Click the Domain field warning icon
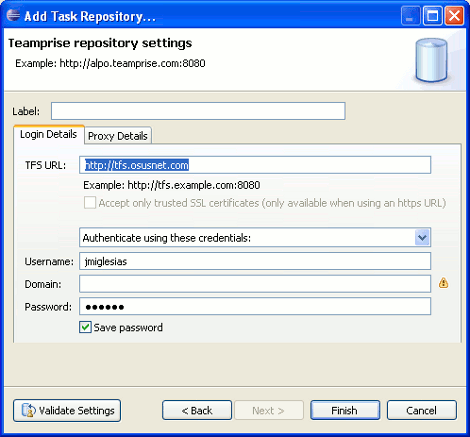Image resolution: width=470 pixels, height=437 pixels. point(443,283)
